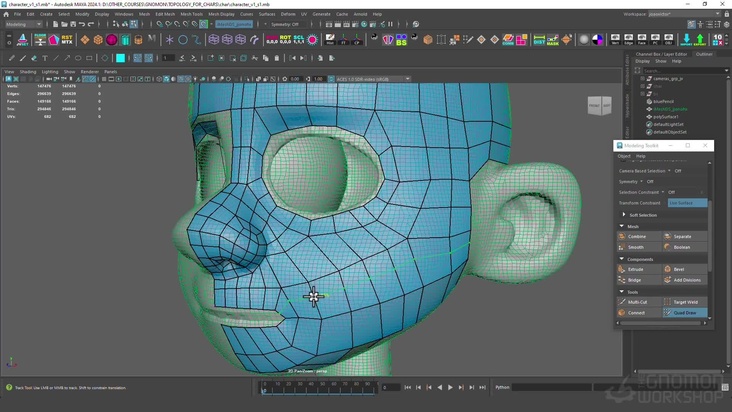Click the viewport view cube
Viewport: 732px width, 412px height.
(599, 105)
